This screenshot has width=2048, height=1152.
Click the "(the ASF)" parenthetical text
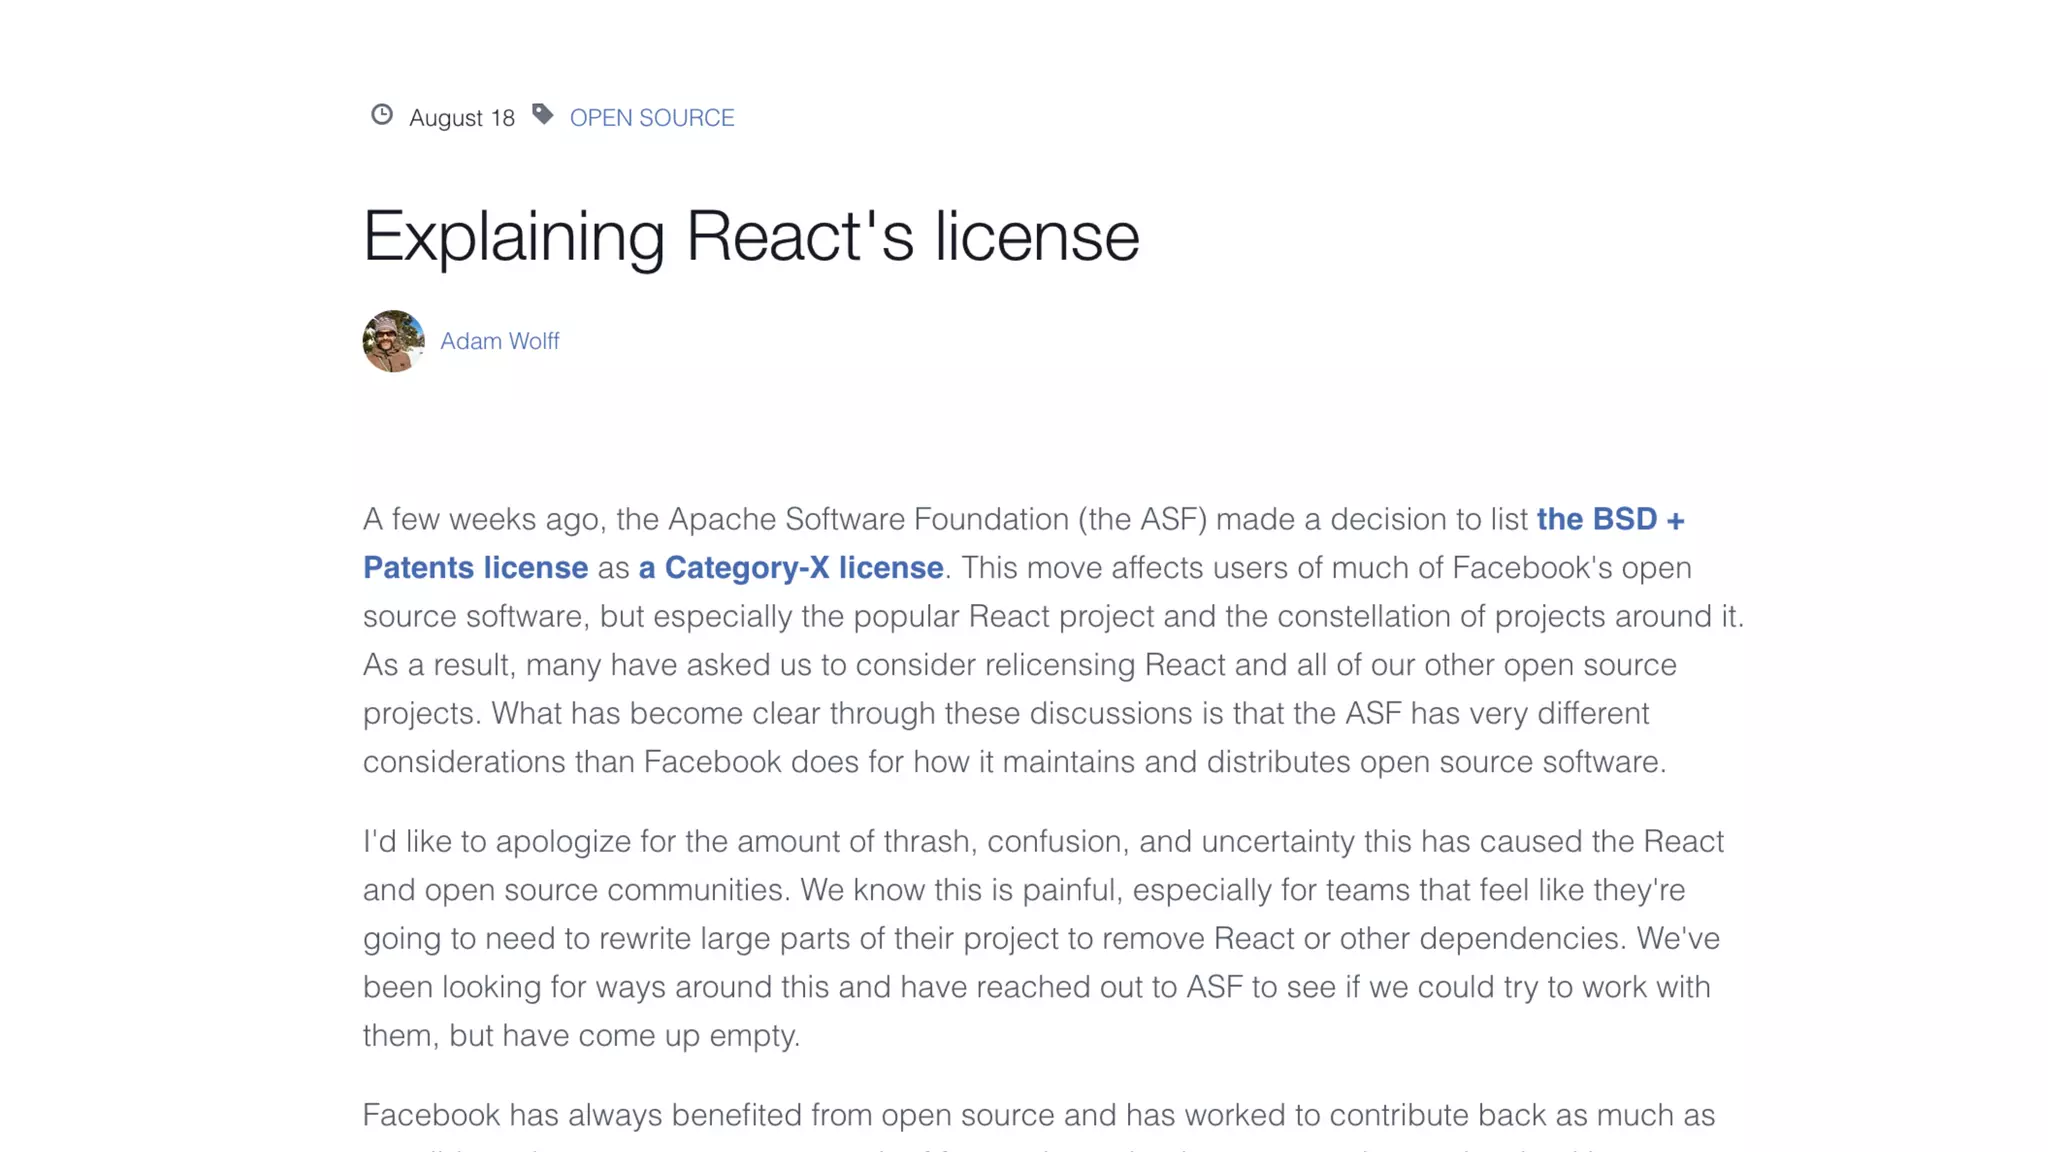point(1142,519)
